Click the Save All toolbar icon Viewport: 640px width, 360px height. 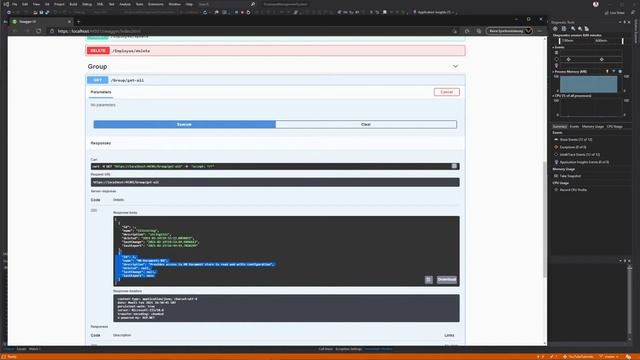click(47, 13)
